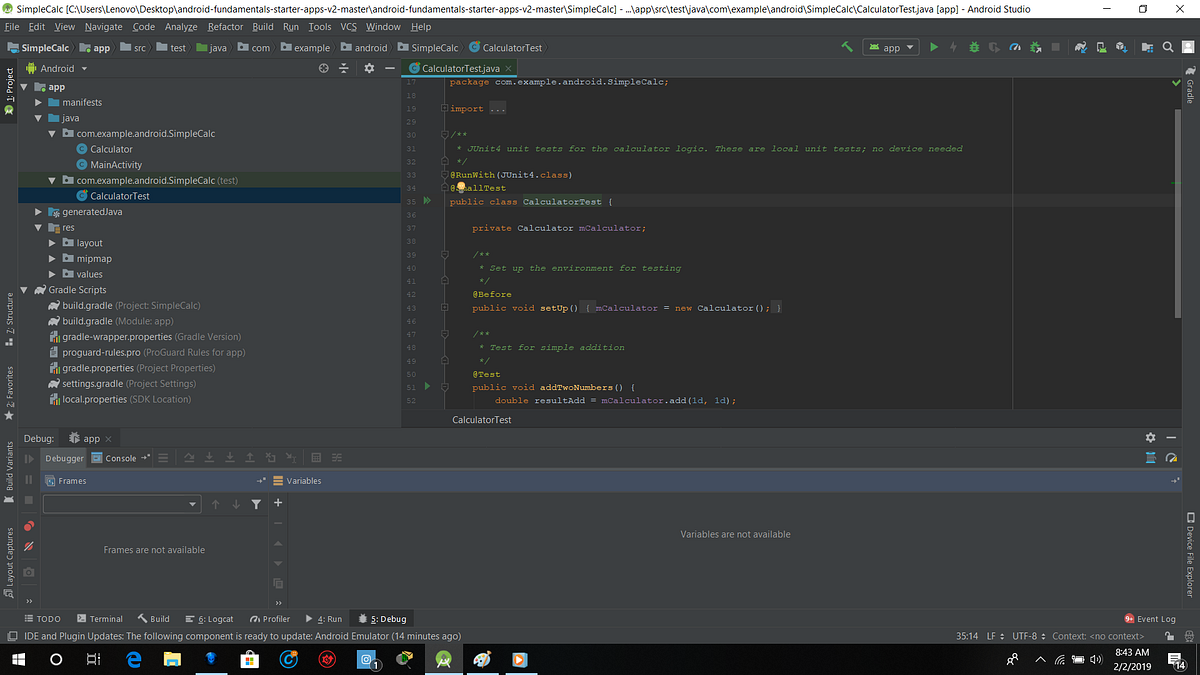Open the Project panel settings gear
This screenshot has width=1200, height=675.
[368, 68]
